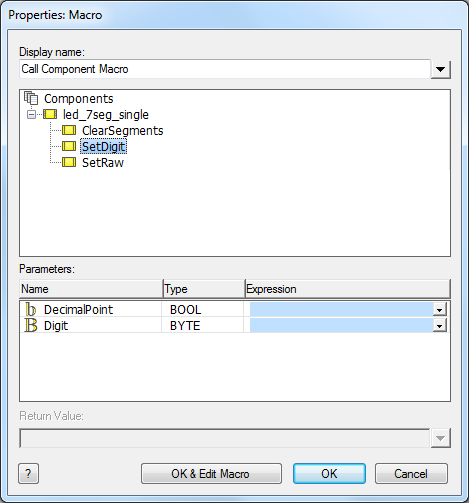Screen dimensions: 469x503
Task: Confirm with the OK button
Action: click(329, 473)
